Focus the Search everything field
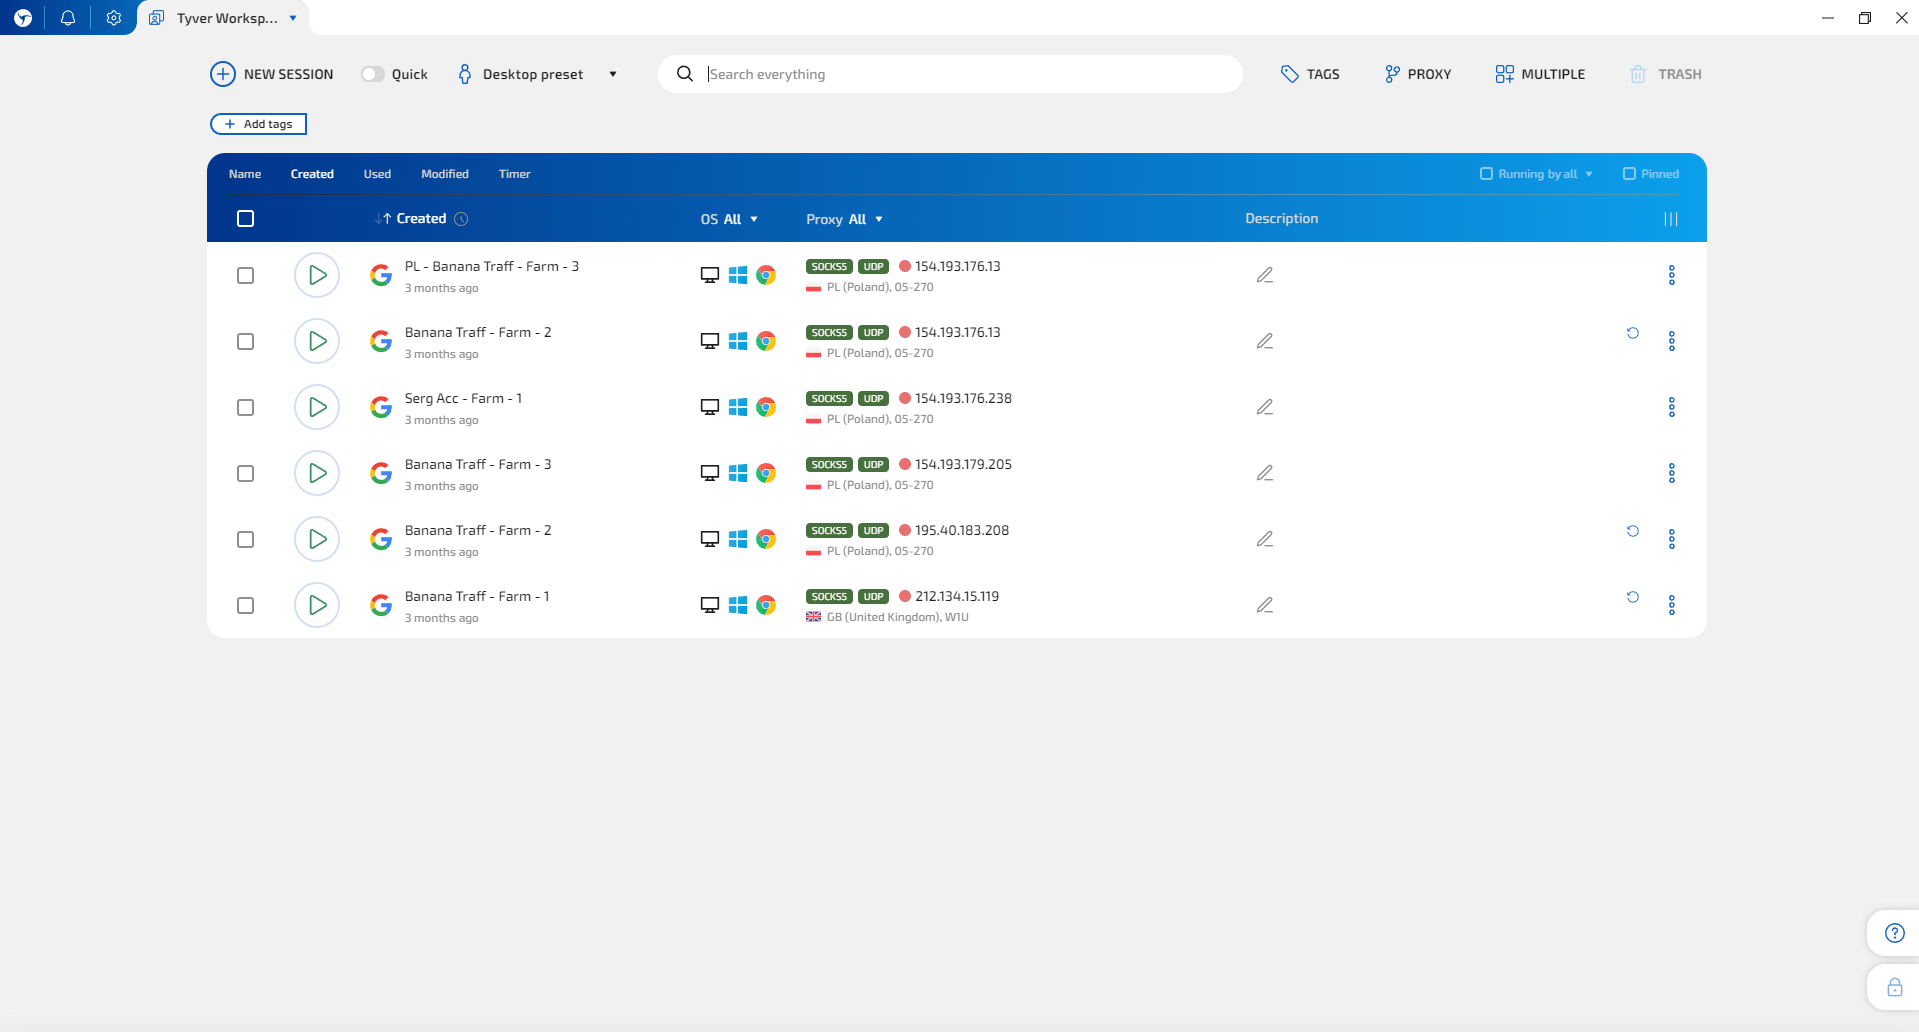1919x1032 pixels. (x=950, y=74)
